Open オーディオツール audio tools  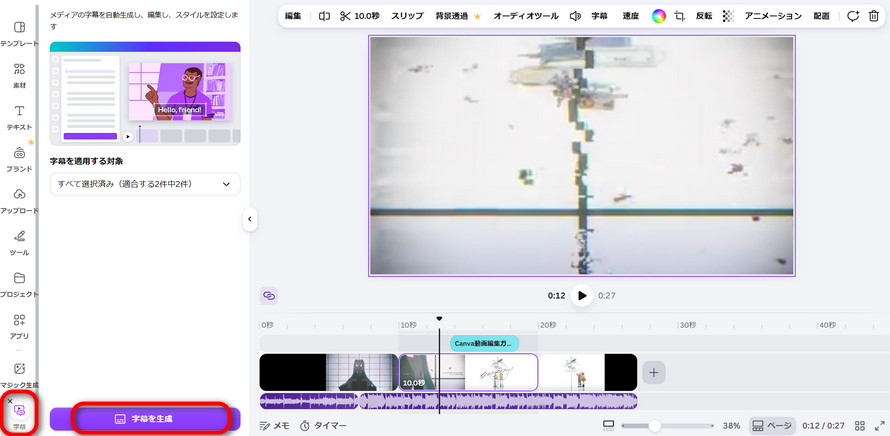click(526, 16)
